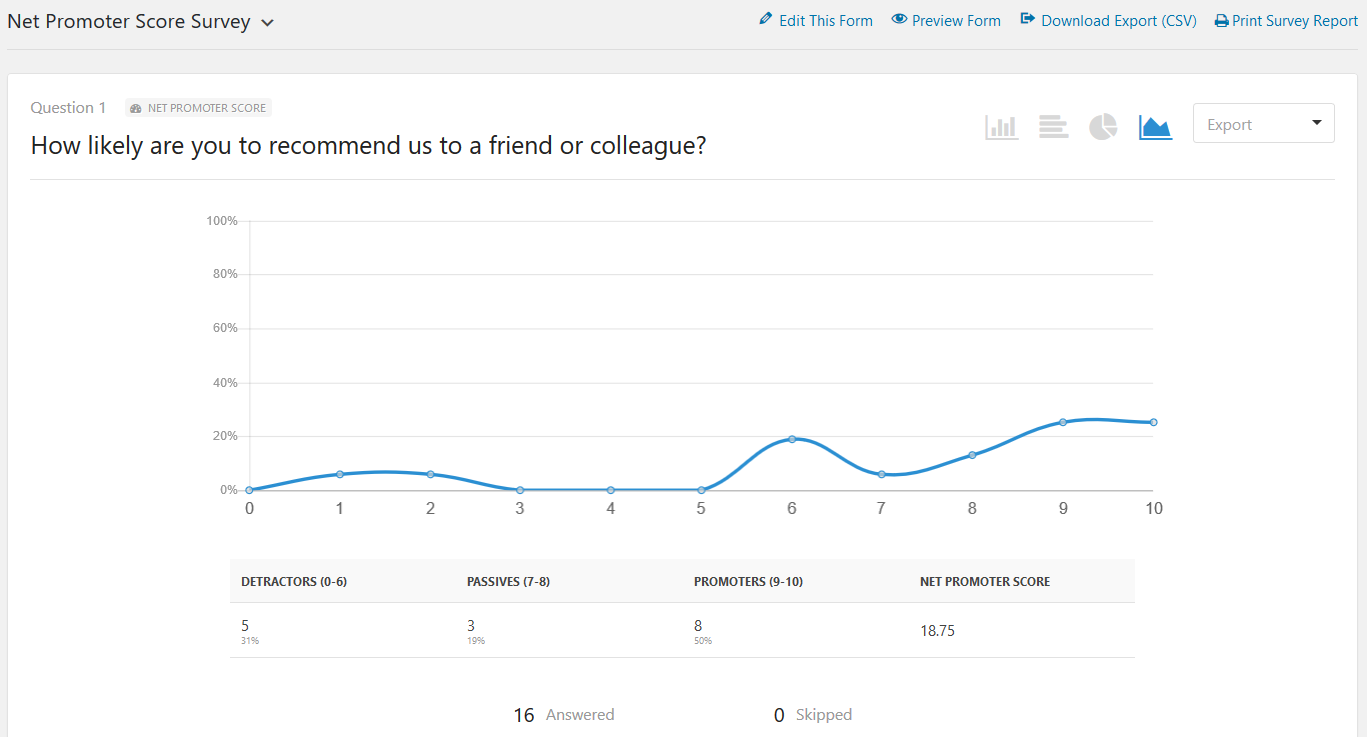Click the gauge icon in Net Promoter Score badge

(136, 108)
